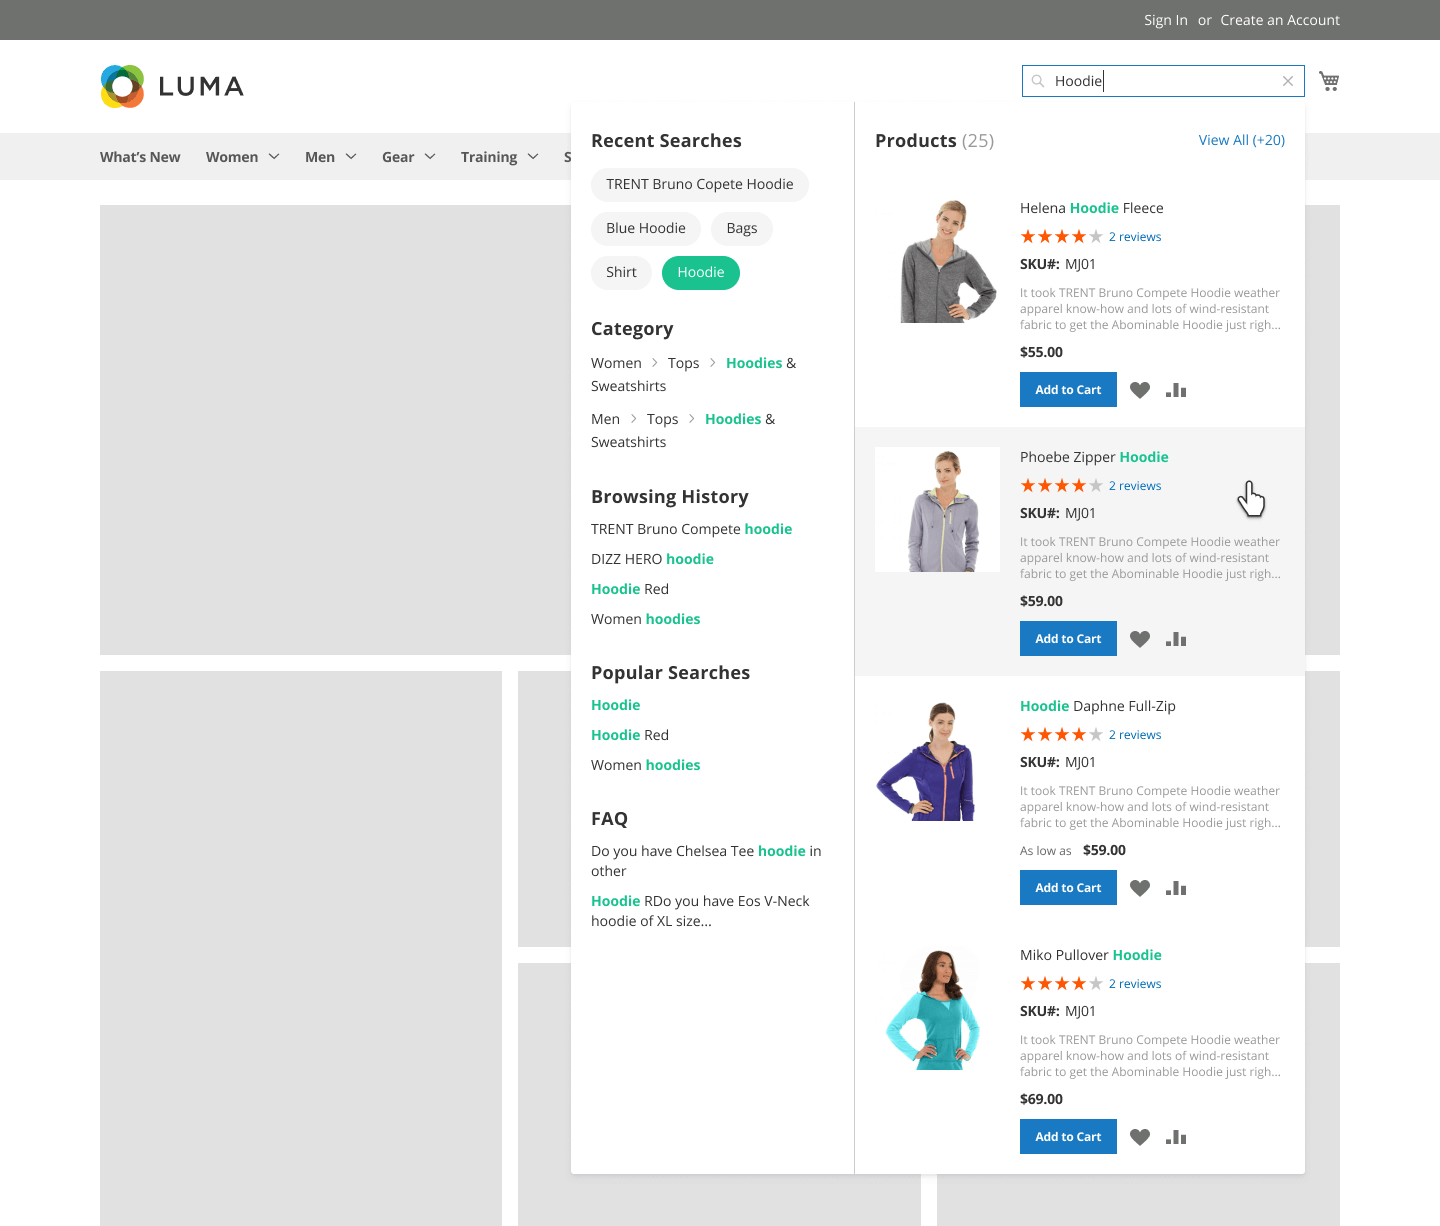Add Phoebe Zipper Hoodie to compare

1176,639
